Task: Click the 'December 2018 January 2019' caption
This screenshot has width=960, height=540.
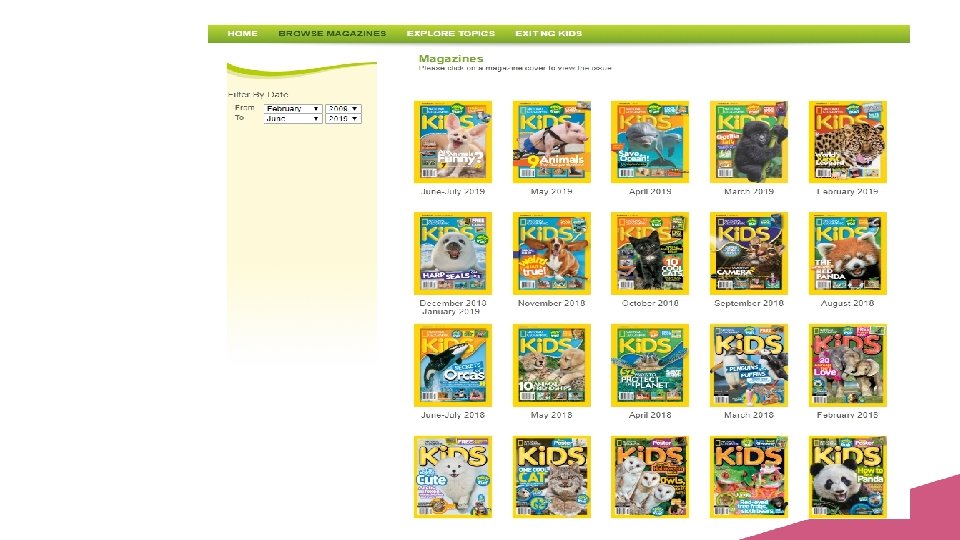Action: pyautogui.click(x=452, y=307)
